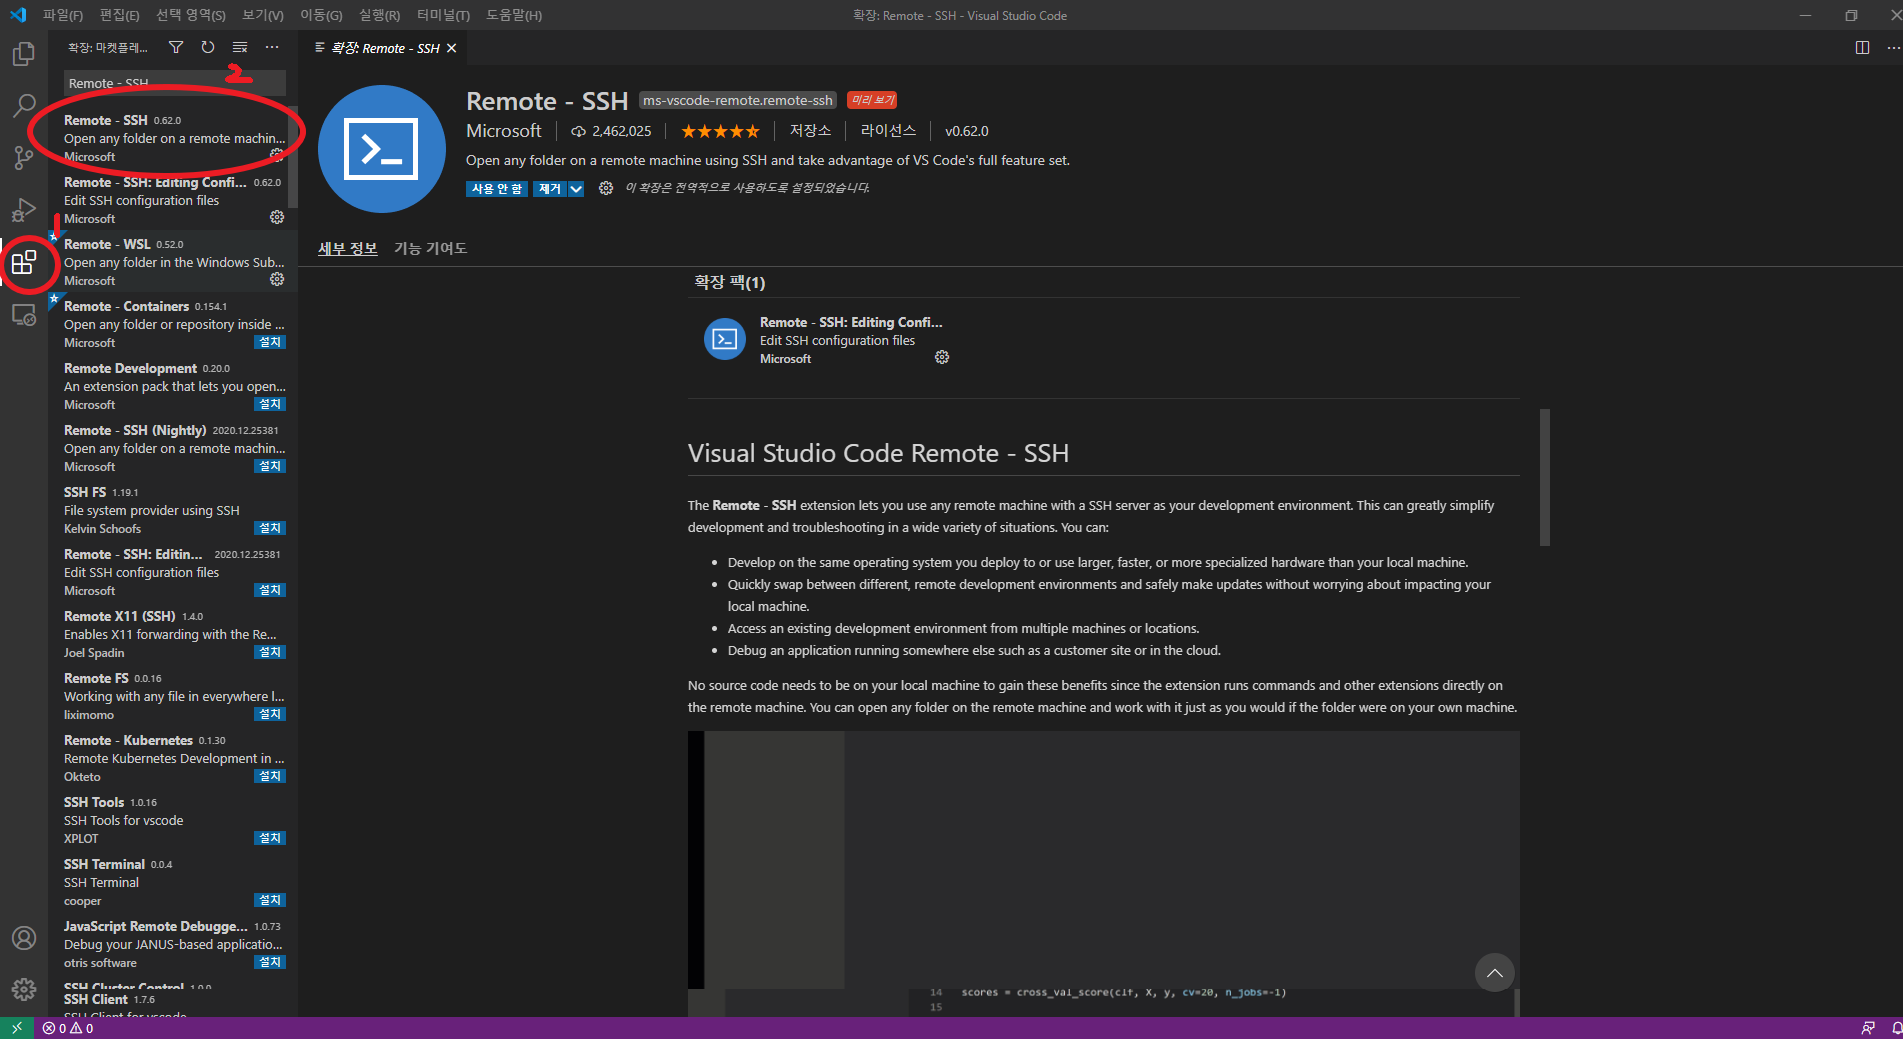Image resolution: width=1903 pixels, height=1039 pixels.
Task: Open the Terminal menu (터미널)
Action: (443, 15)
